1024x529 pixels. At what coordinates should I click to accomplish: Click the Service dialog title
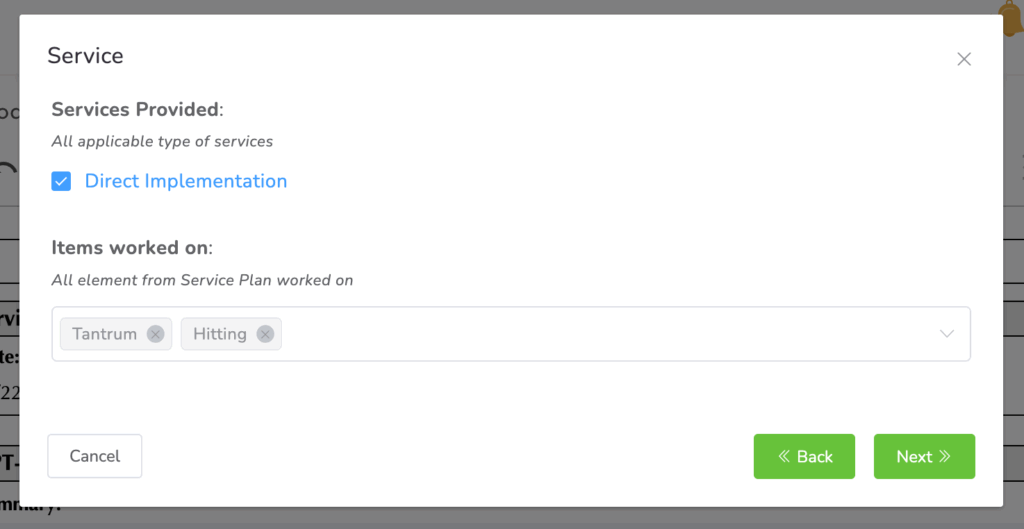86,56
